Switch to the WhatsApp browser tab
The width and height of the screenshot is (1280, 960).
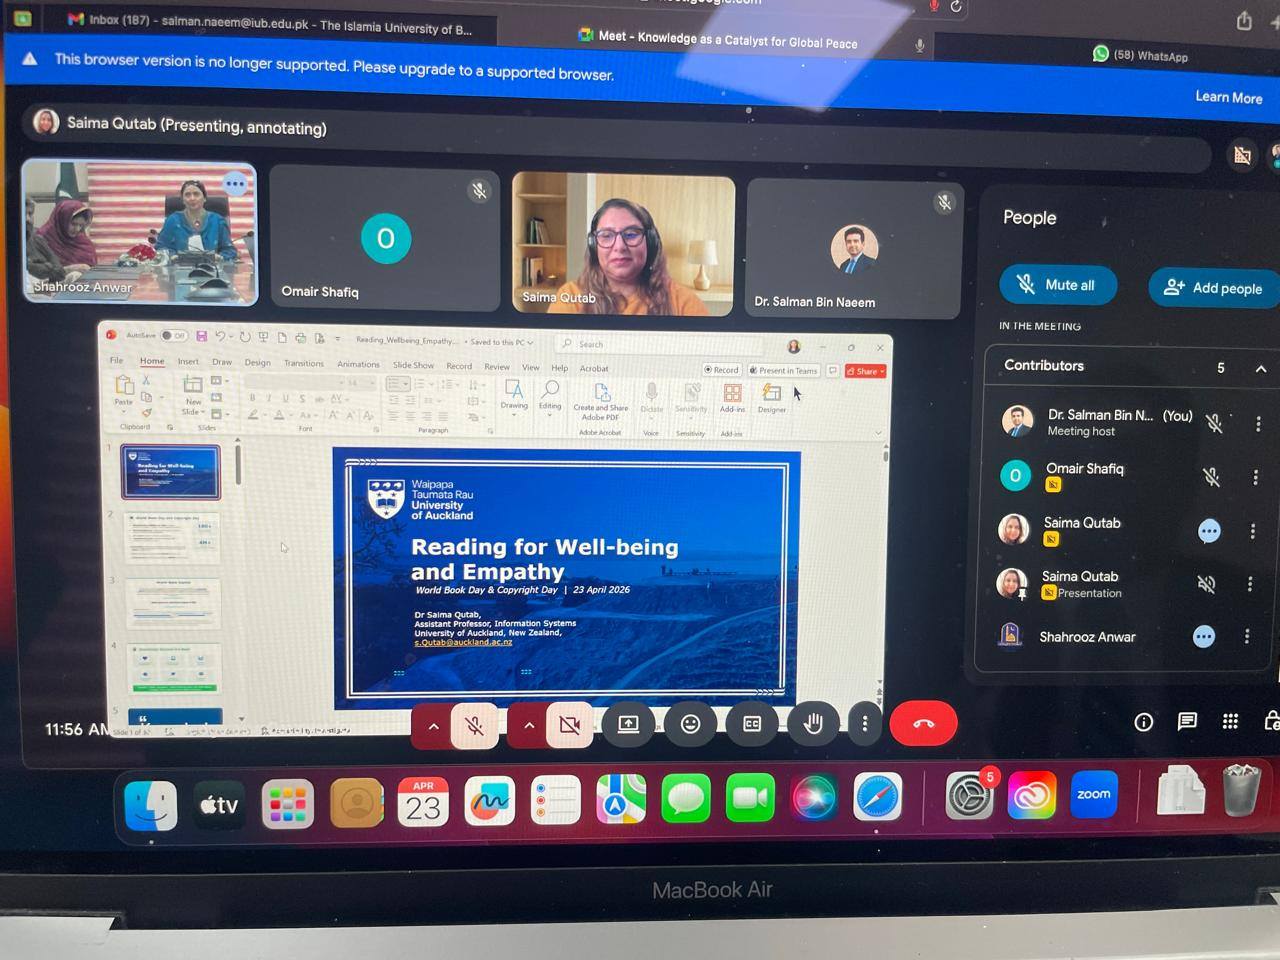pyautogui.click(x=1140, y=55)
